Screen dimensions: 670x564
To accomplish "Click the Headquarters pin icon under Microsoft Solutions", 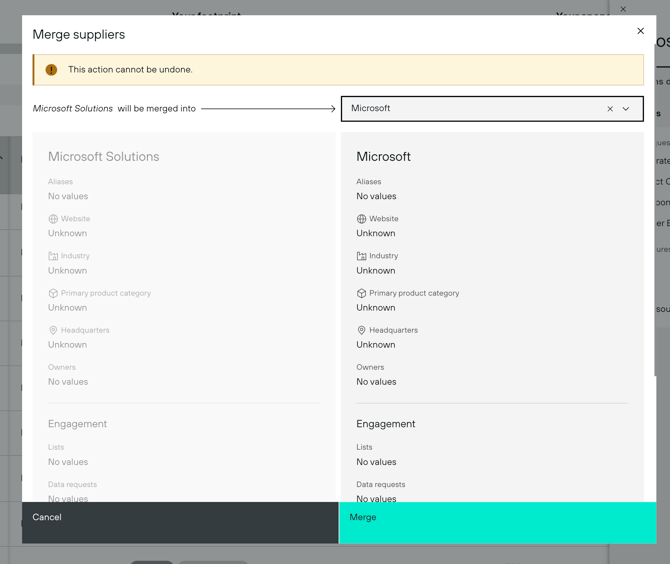I will tap(53, 330).
